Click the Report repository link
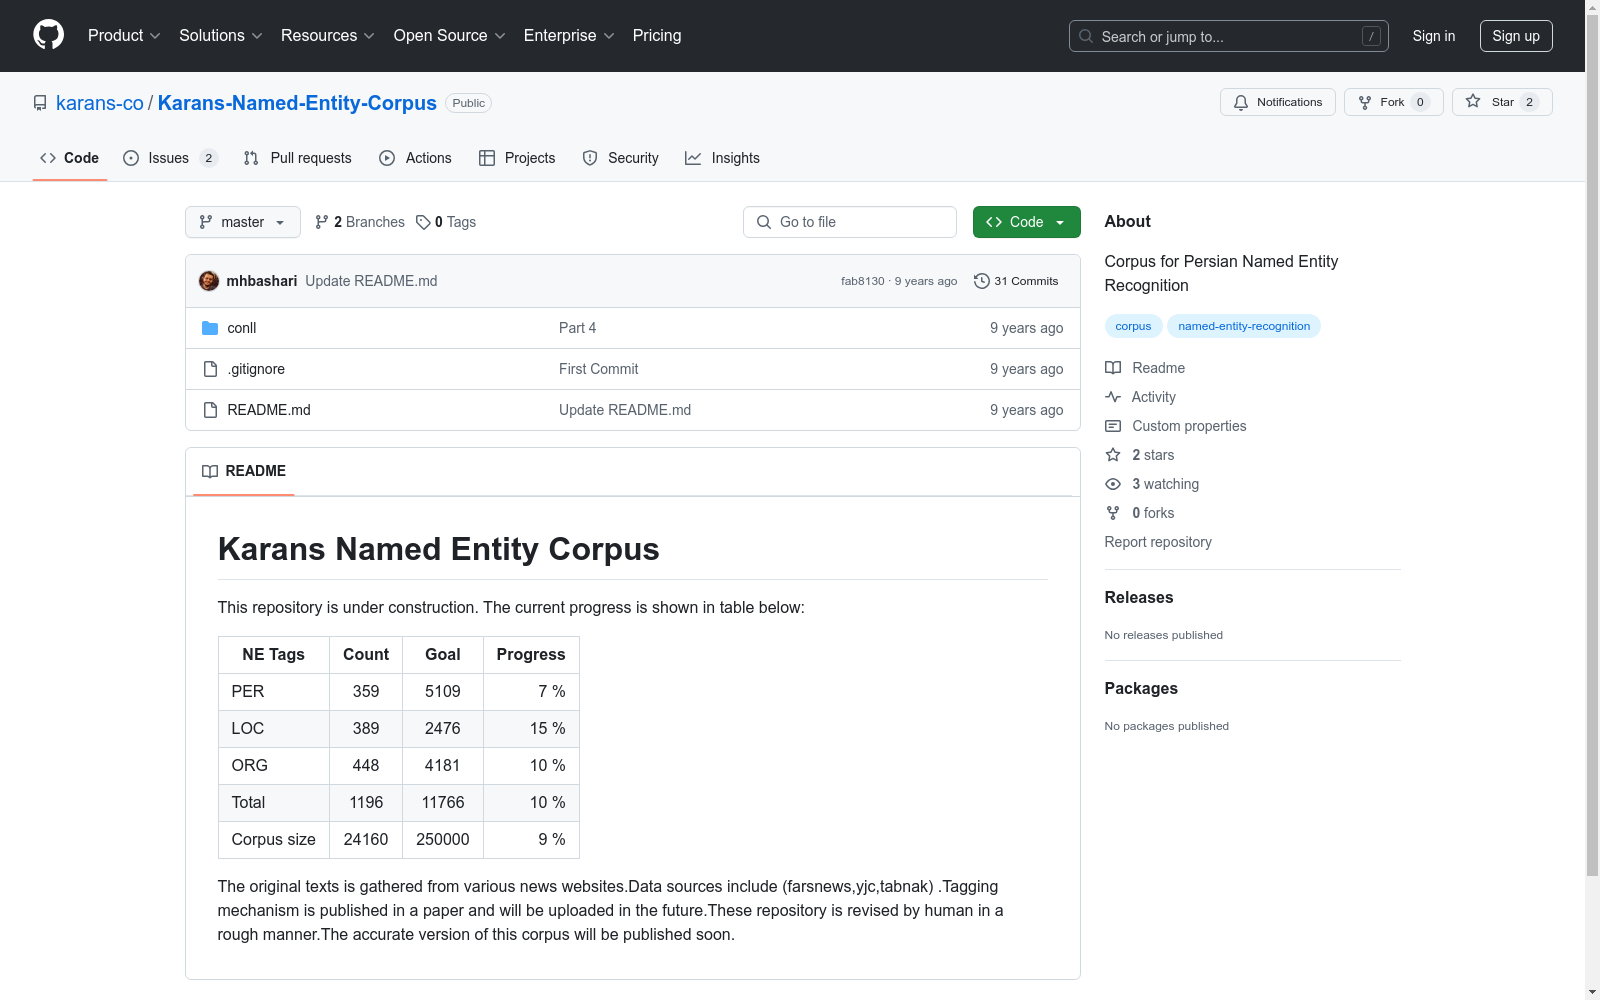 coord(1158,542)
